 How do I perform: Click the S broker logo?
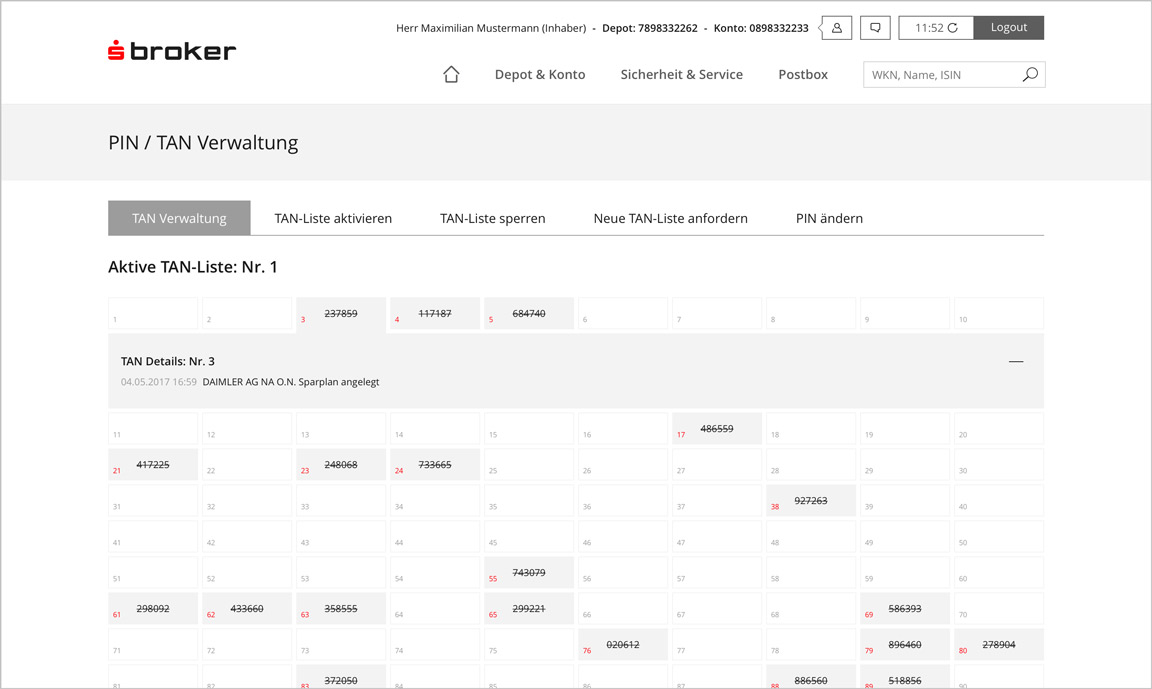[x=172, y=51]
